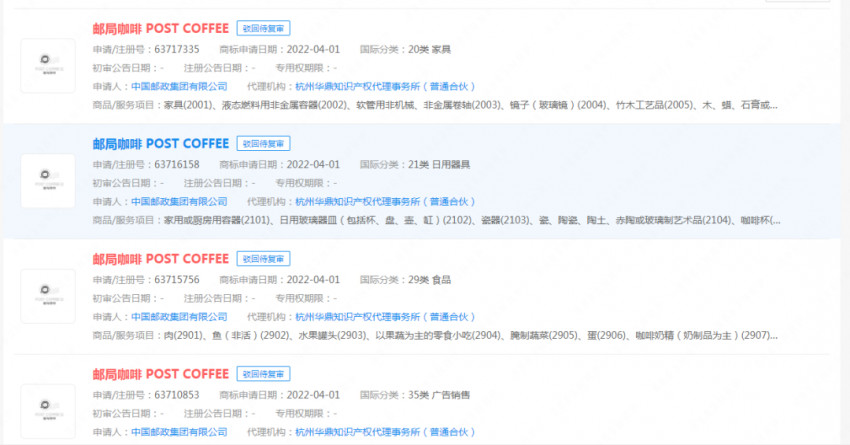Click status badge 驳回待复审 for 63717335

[x=263, y=28]
